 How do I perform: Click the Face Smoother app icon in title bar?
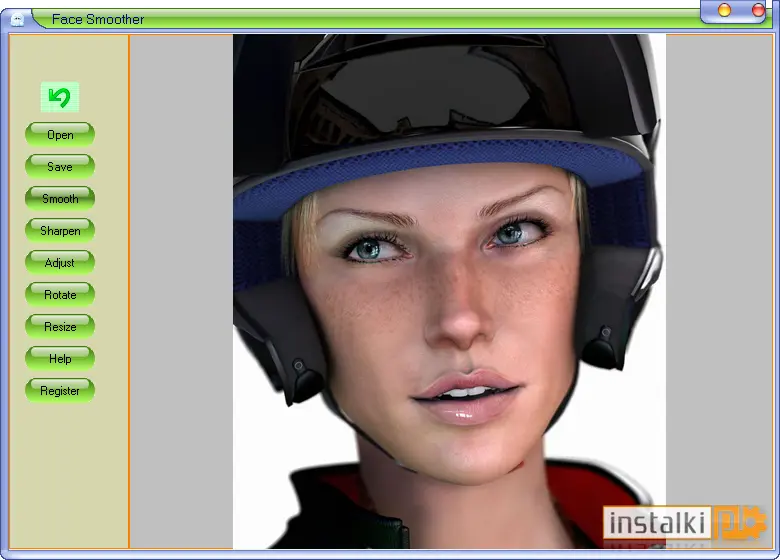[x=17, y=19]
